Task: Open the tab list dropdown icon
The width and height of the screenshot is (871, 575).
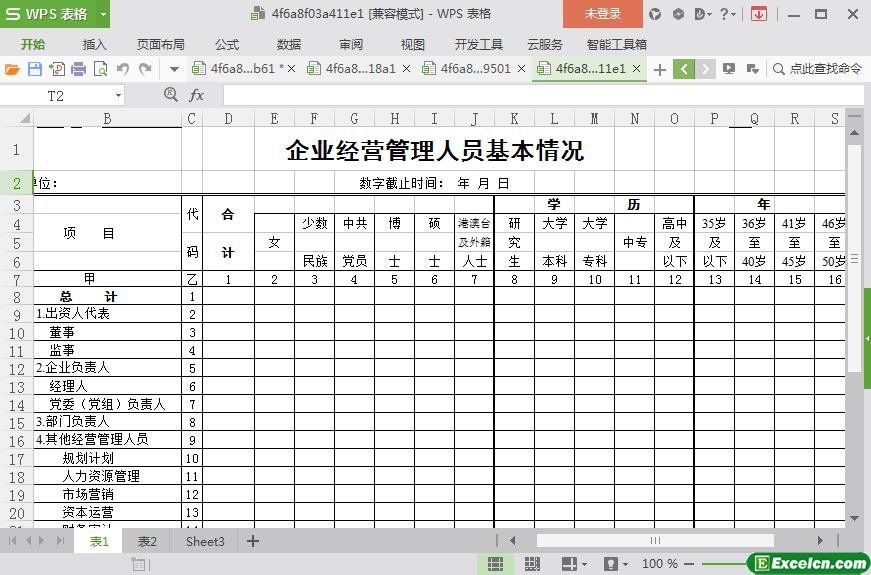Action: coord(753,69)
